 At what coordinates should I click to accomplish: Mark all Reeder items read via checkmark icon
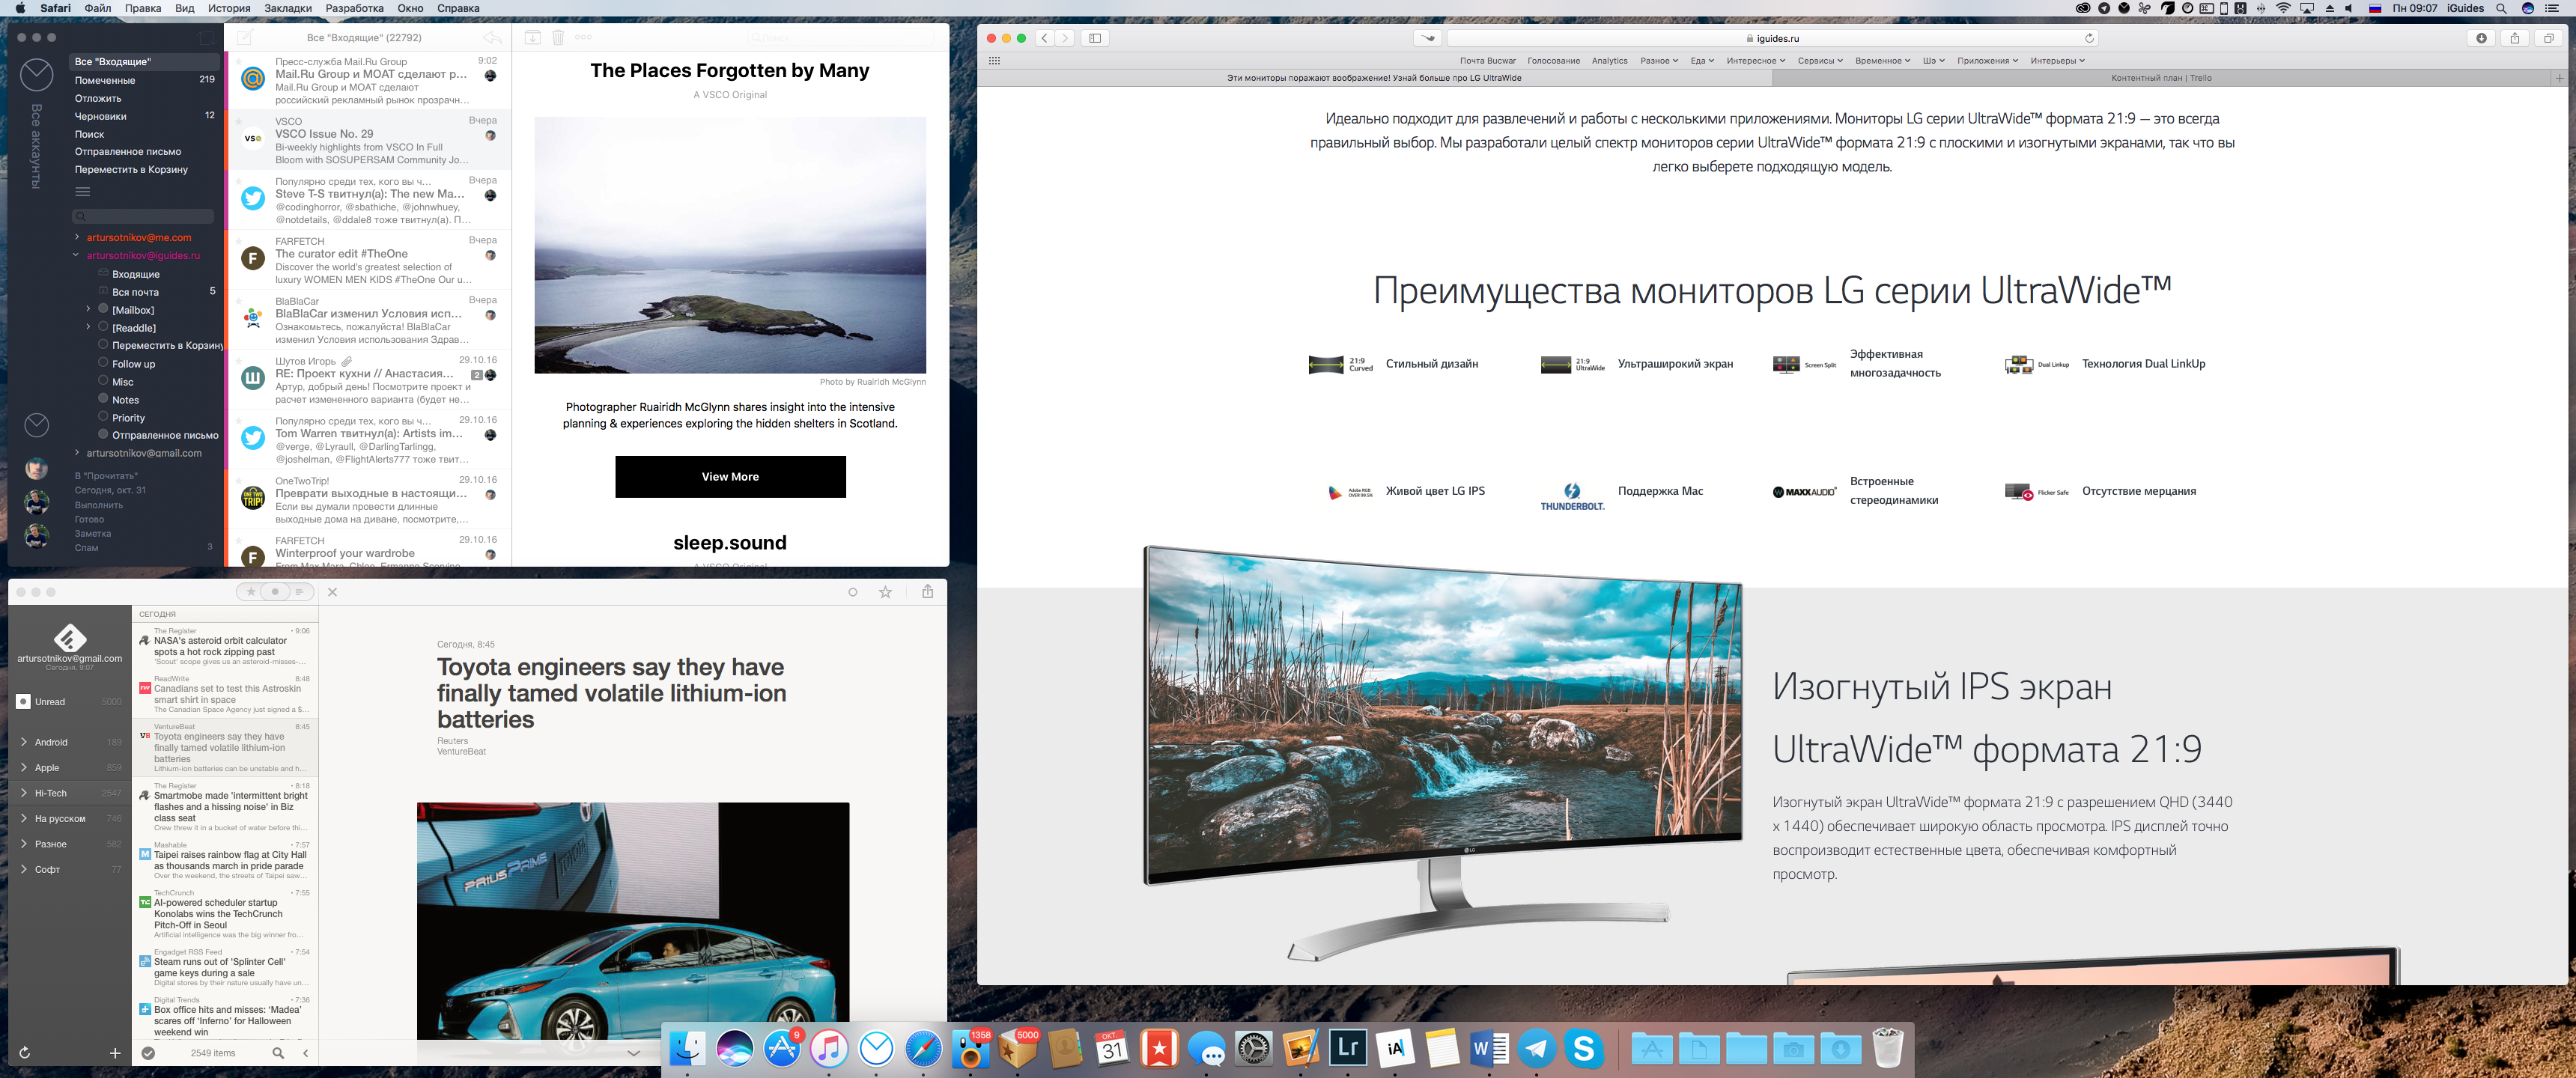click(x=148, y=1053)
